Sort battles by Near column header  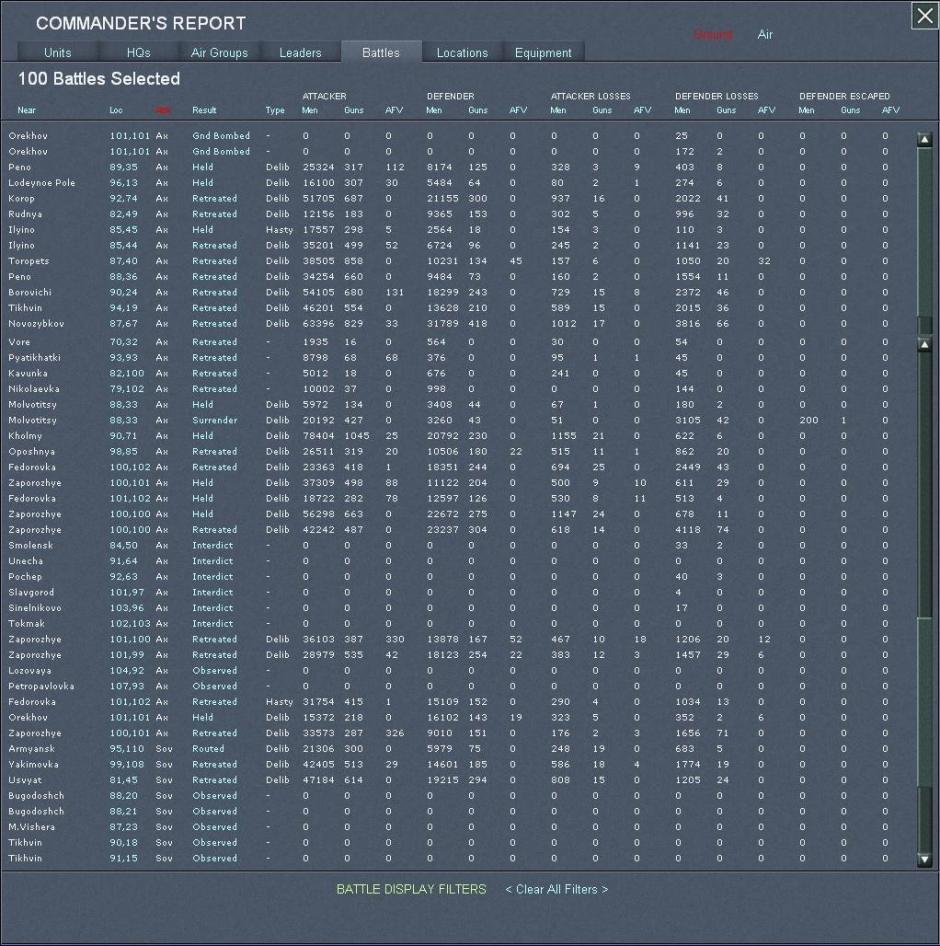click(26, 111)
